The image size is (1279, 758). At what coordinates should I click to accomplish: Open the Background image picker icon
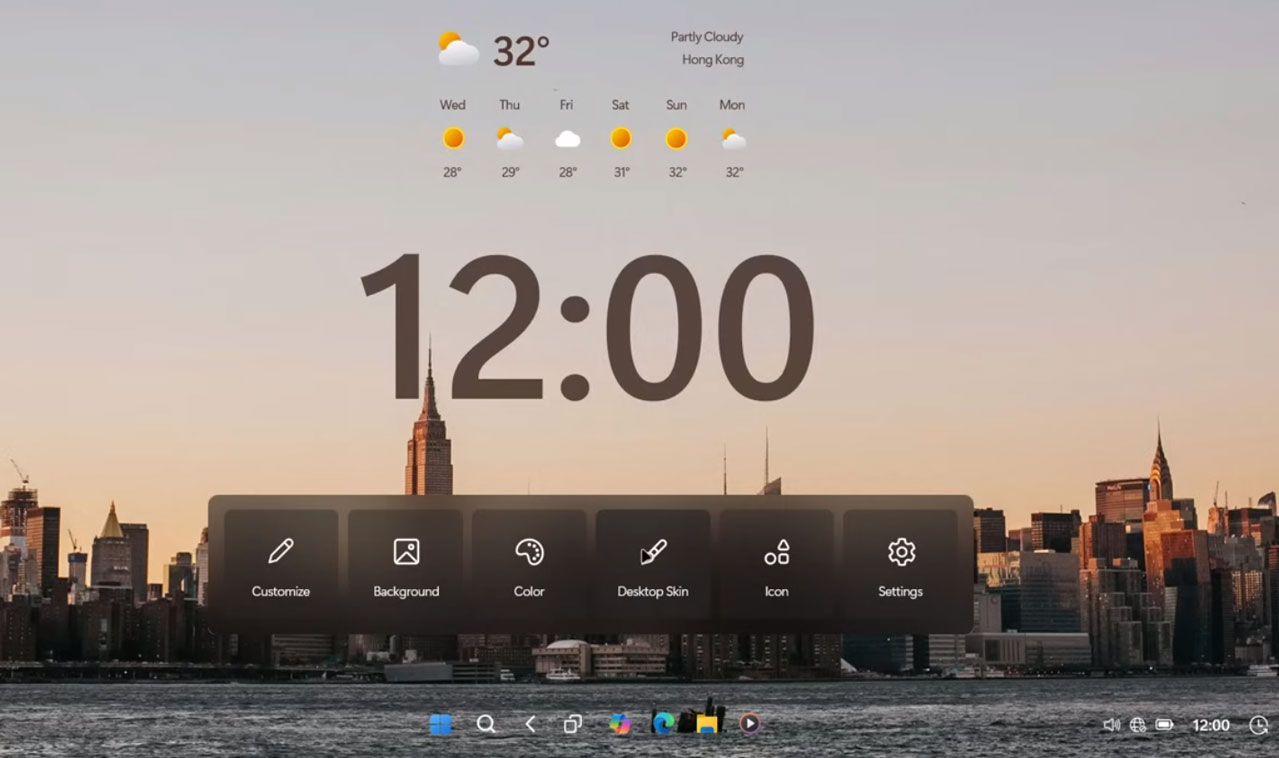[404, 551]
